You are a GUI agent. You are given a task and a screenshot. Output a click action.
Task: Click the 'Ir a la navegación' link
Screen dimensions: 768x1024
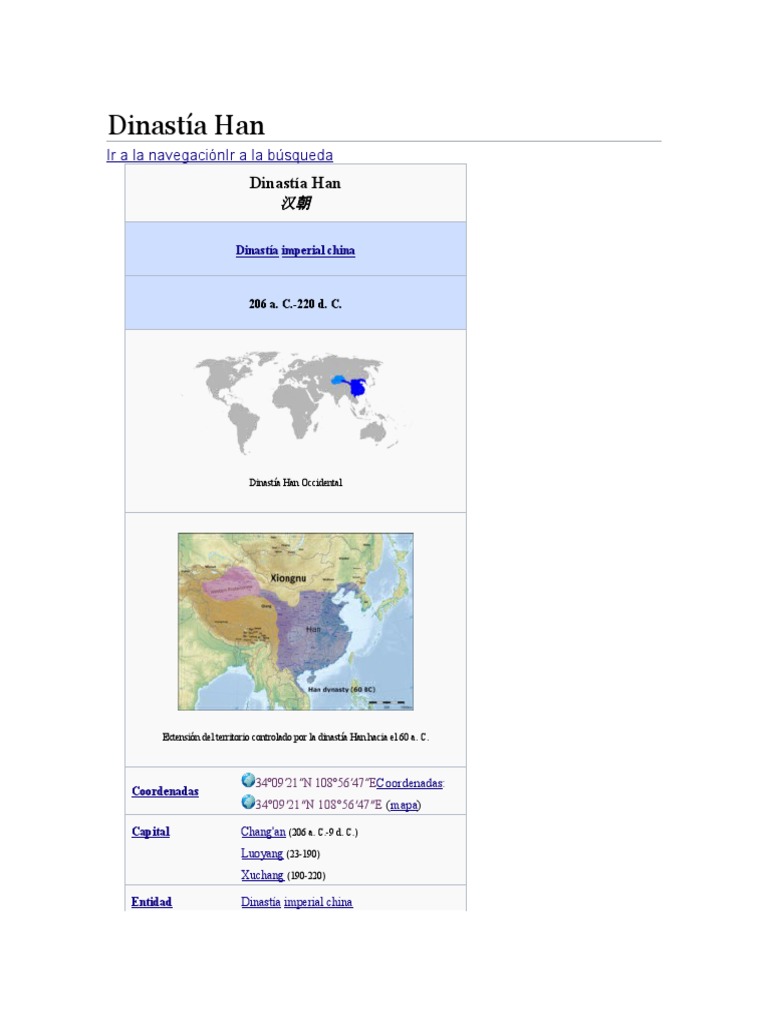pos(166,155)
